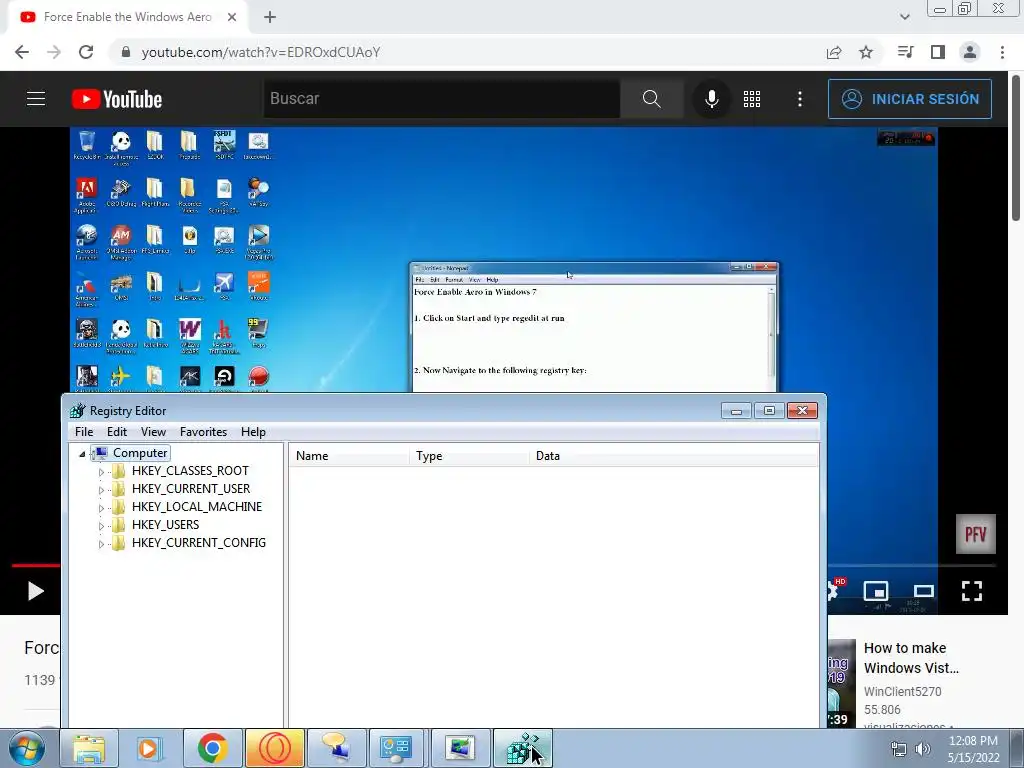Open the Favorites menu in Registry Editor
Image resolution: width=1024 pixels, height=768 pixels.
point(203,432)
